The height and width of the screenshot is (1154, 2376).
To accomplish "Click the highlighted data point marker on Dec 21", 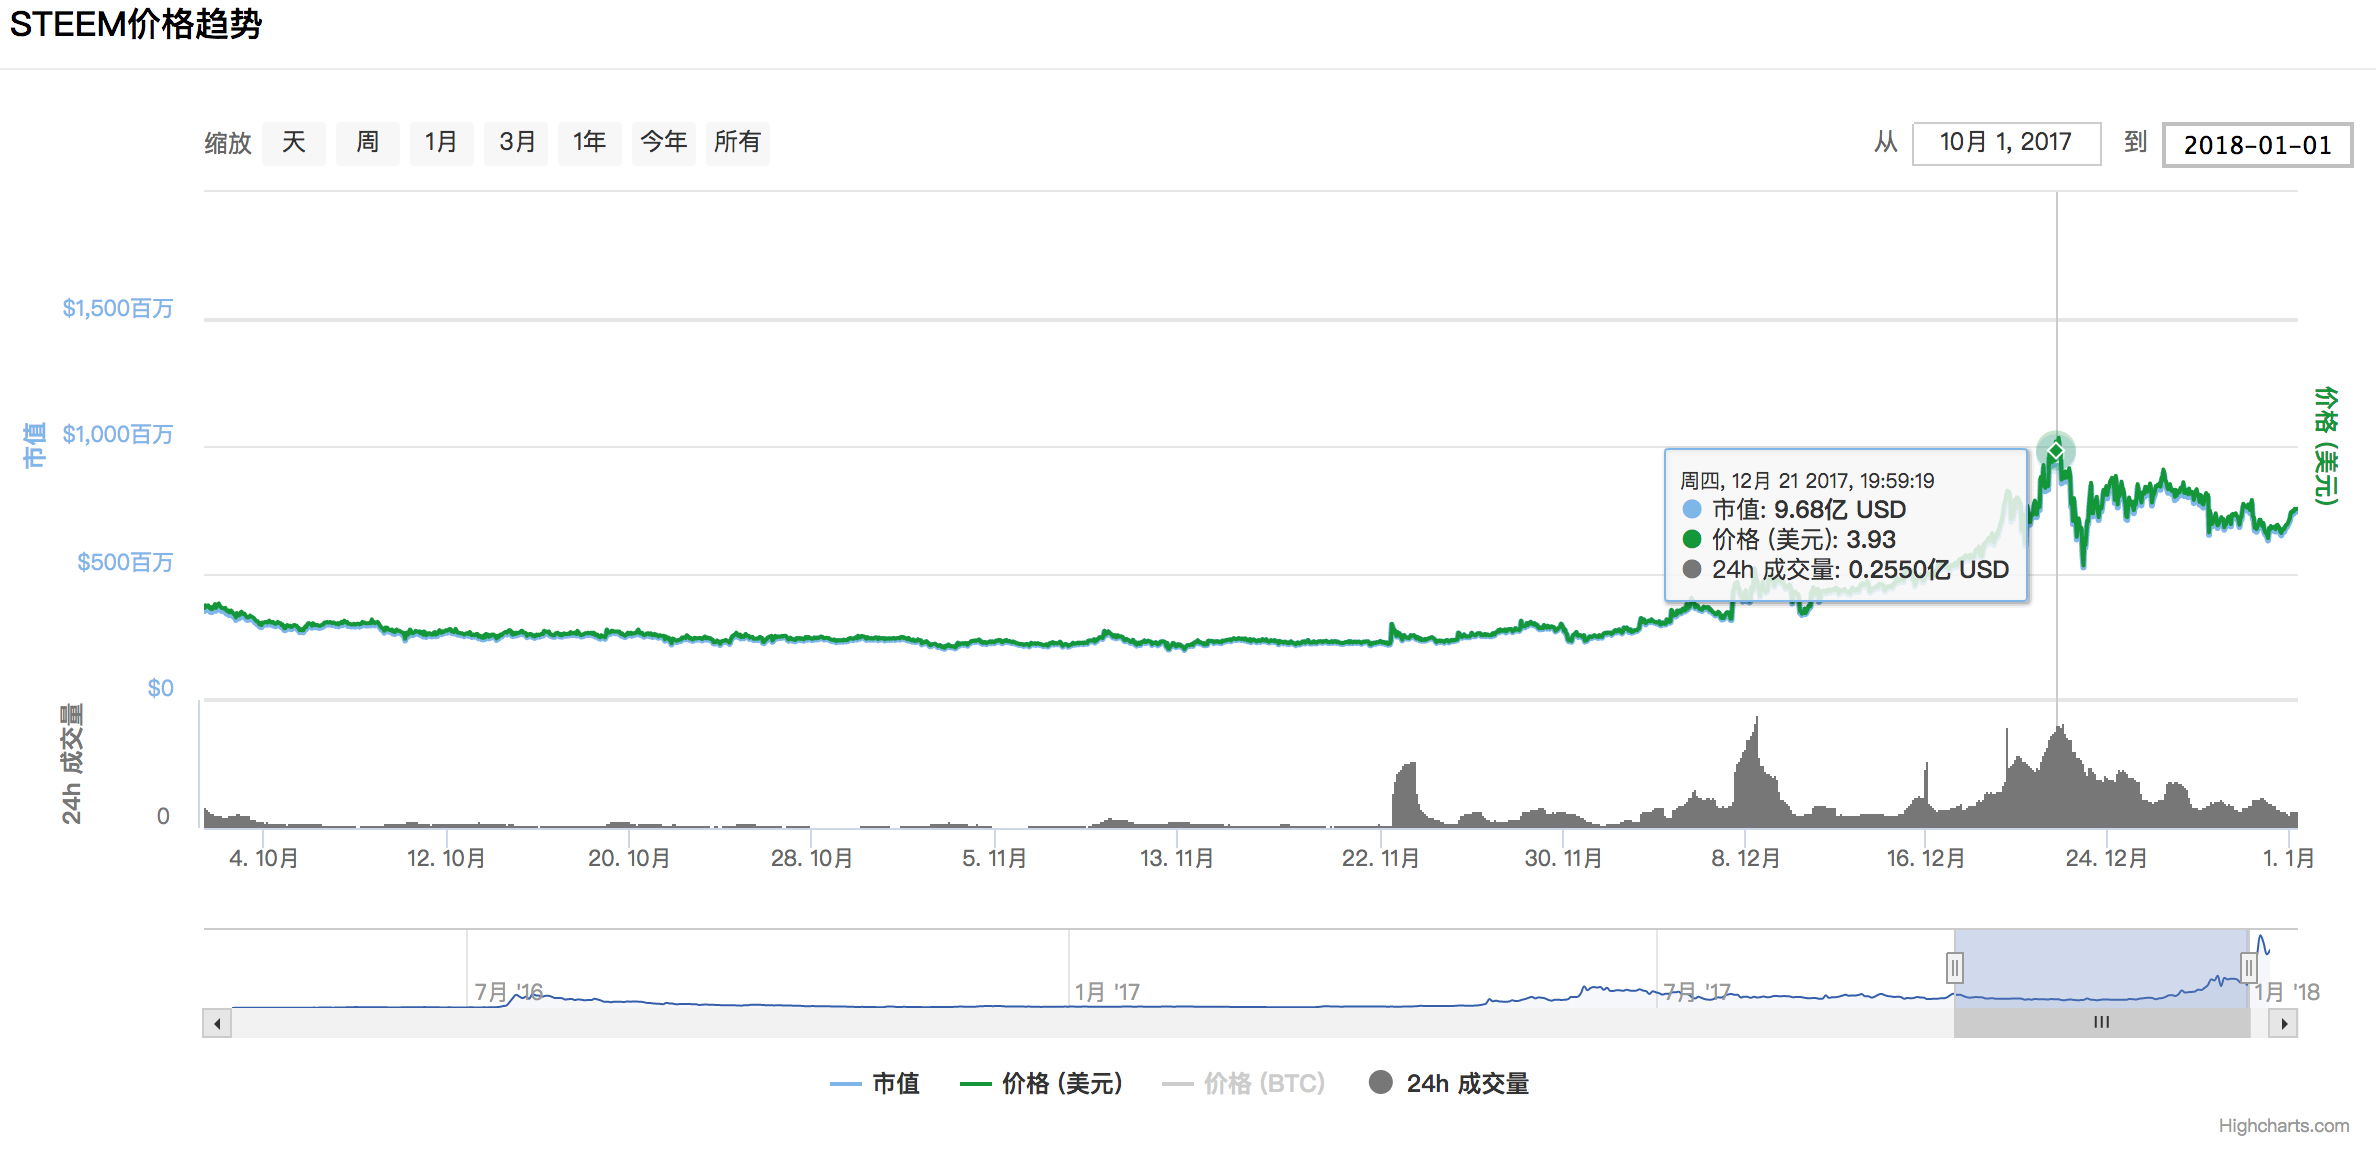I will point(2056,451).
